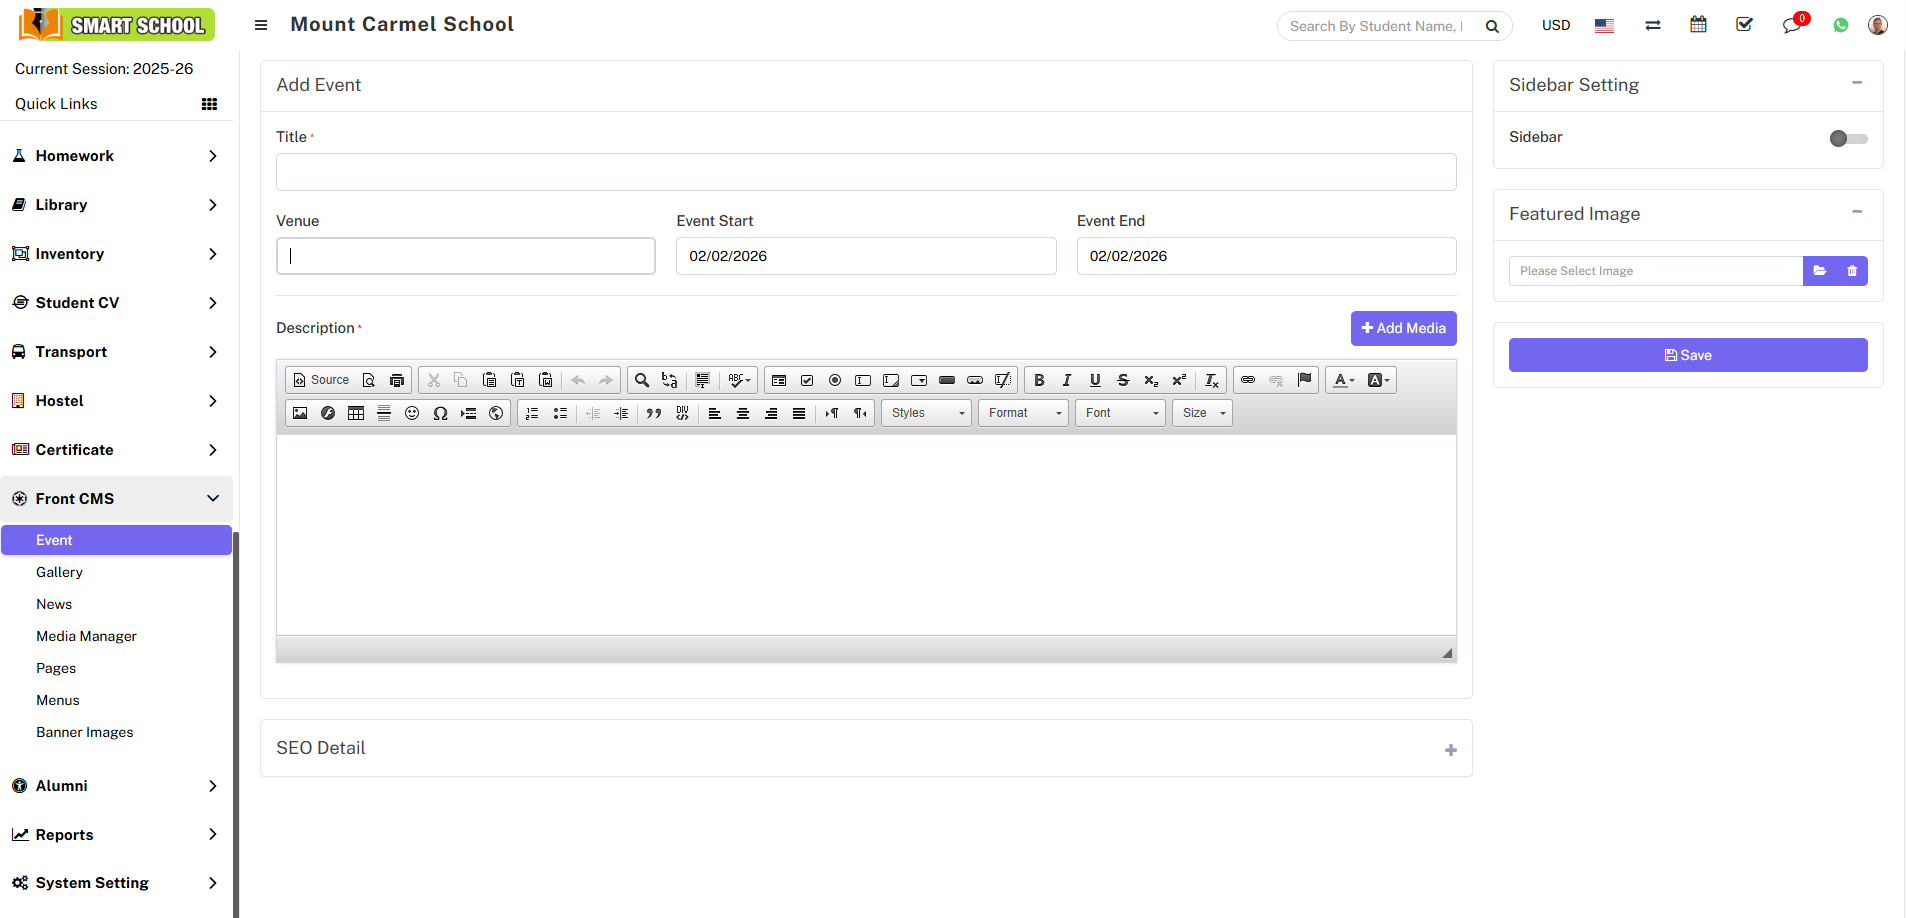Screen dimensions: 1906x918
Task: Open the Format dropdown
Action: tap(1024, 413)
